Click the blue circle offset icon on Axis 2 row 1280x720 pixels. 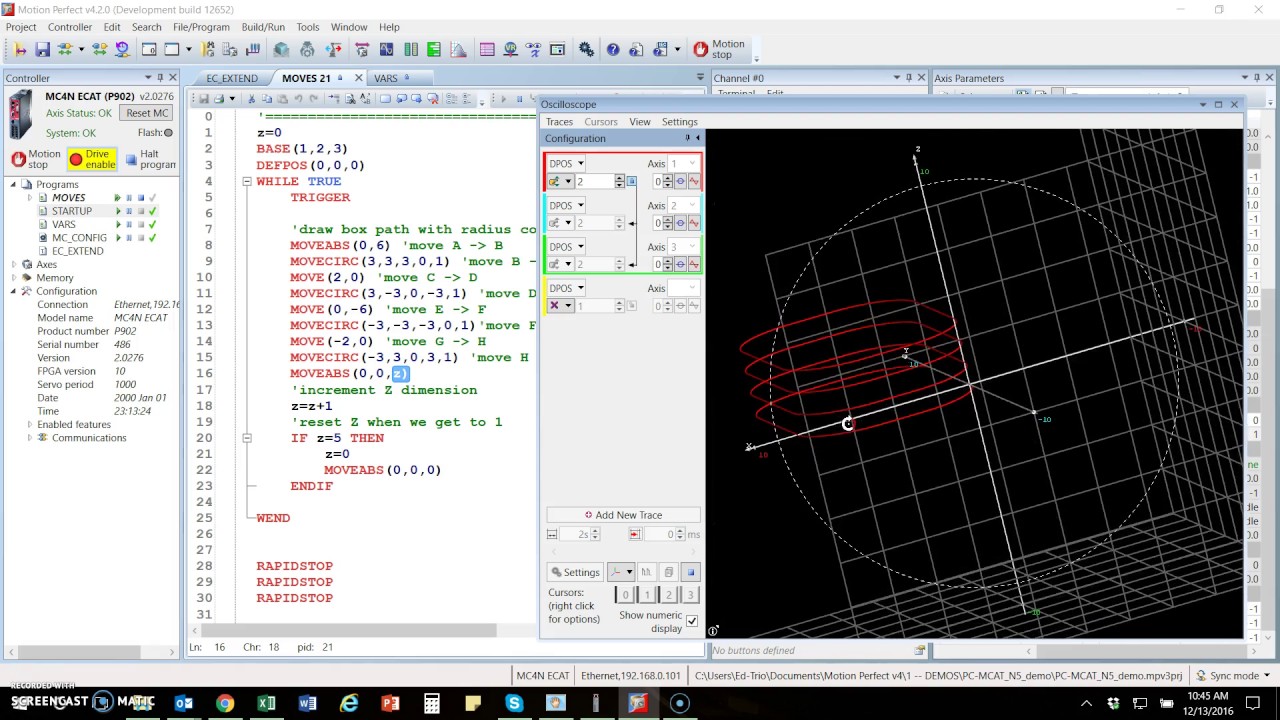click(x=680, y=223)
